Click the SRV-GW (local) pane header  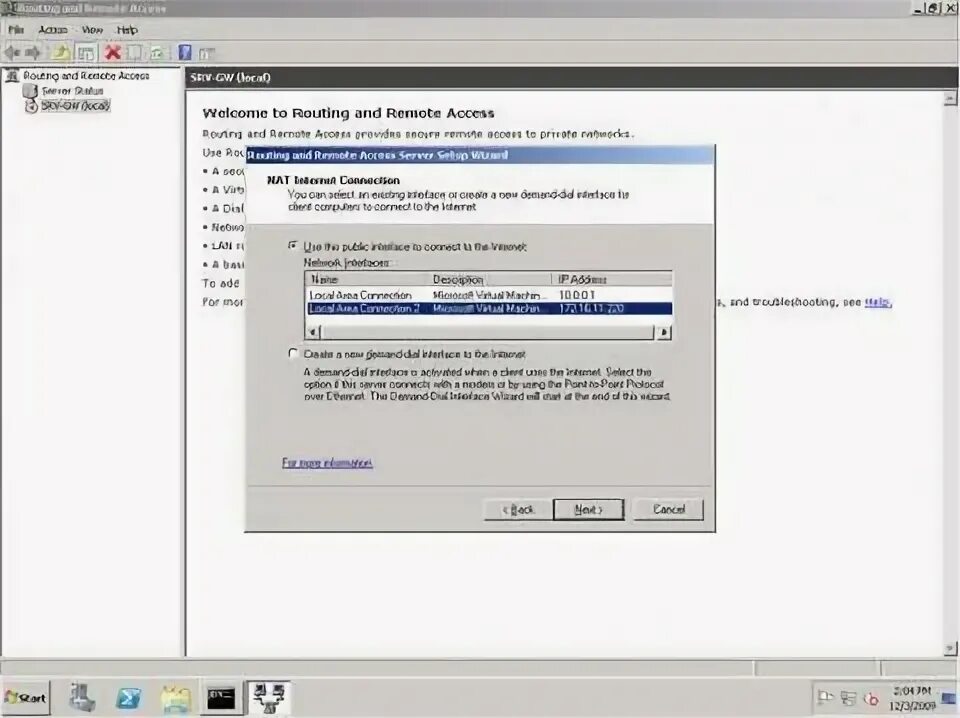[x=571, y=77]
